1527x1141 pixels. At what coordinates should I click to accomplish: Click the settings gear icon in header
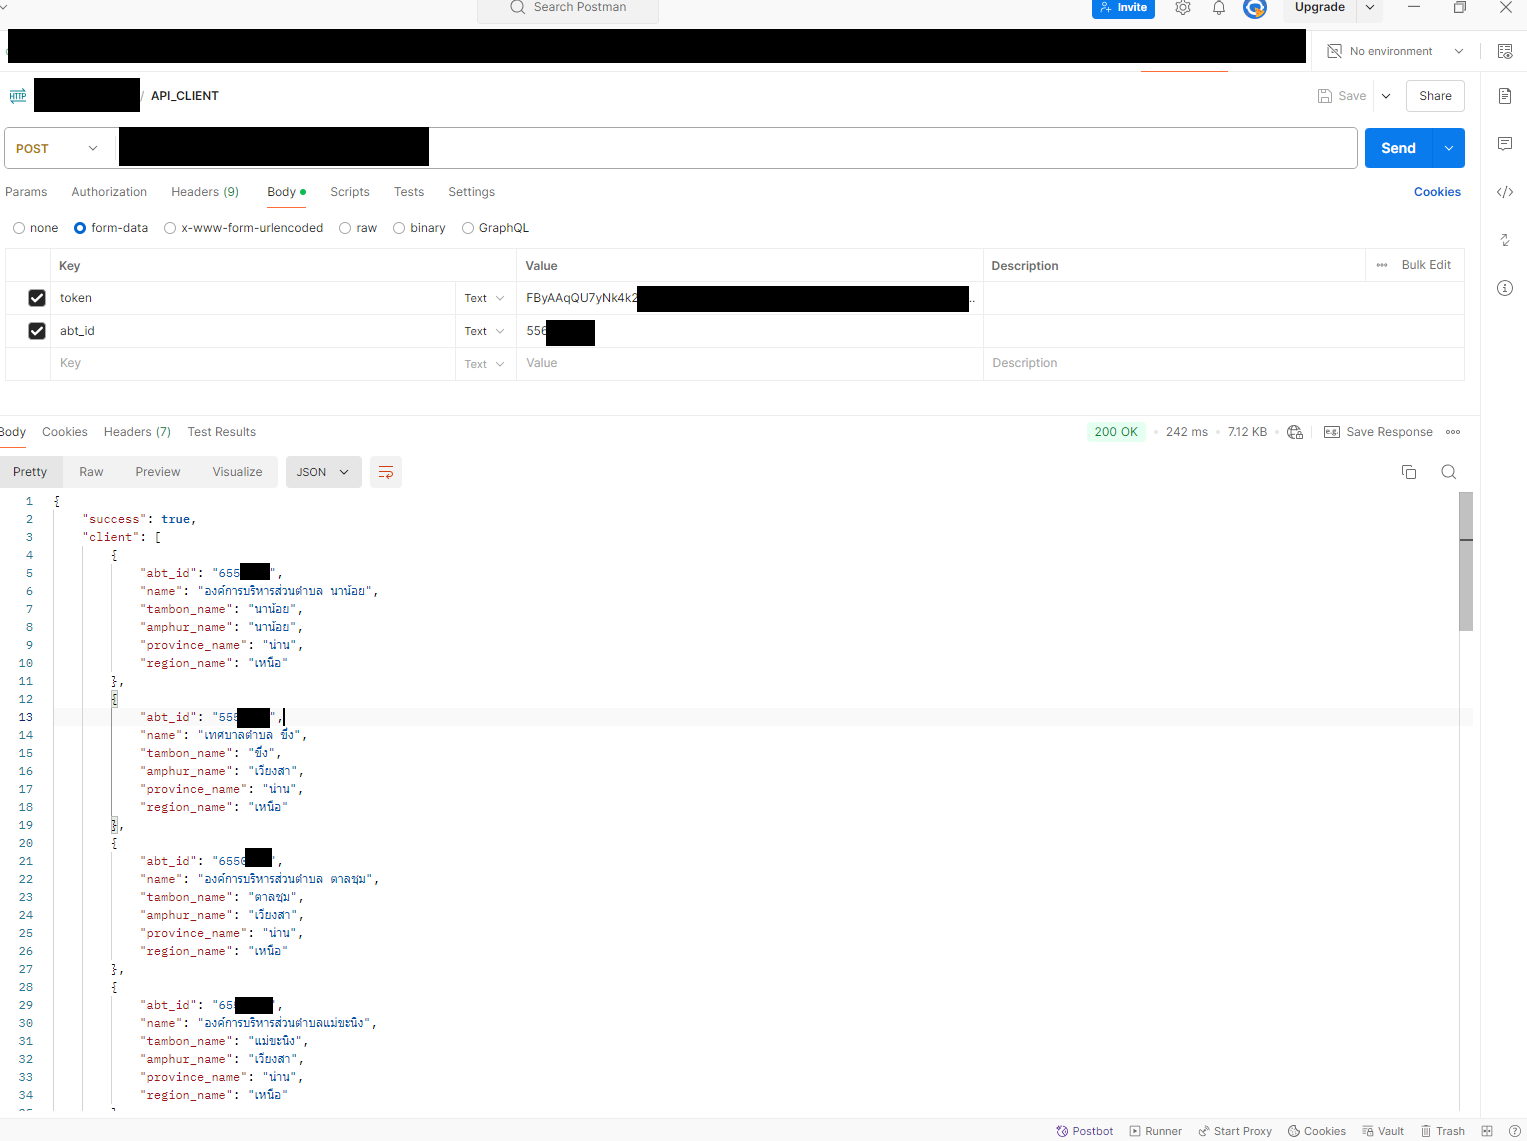coord(1183,8)
